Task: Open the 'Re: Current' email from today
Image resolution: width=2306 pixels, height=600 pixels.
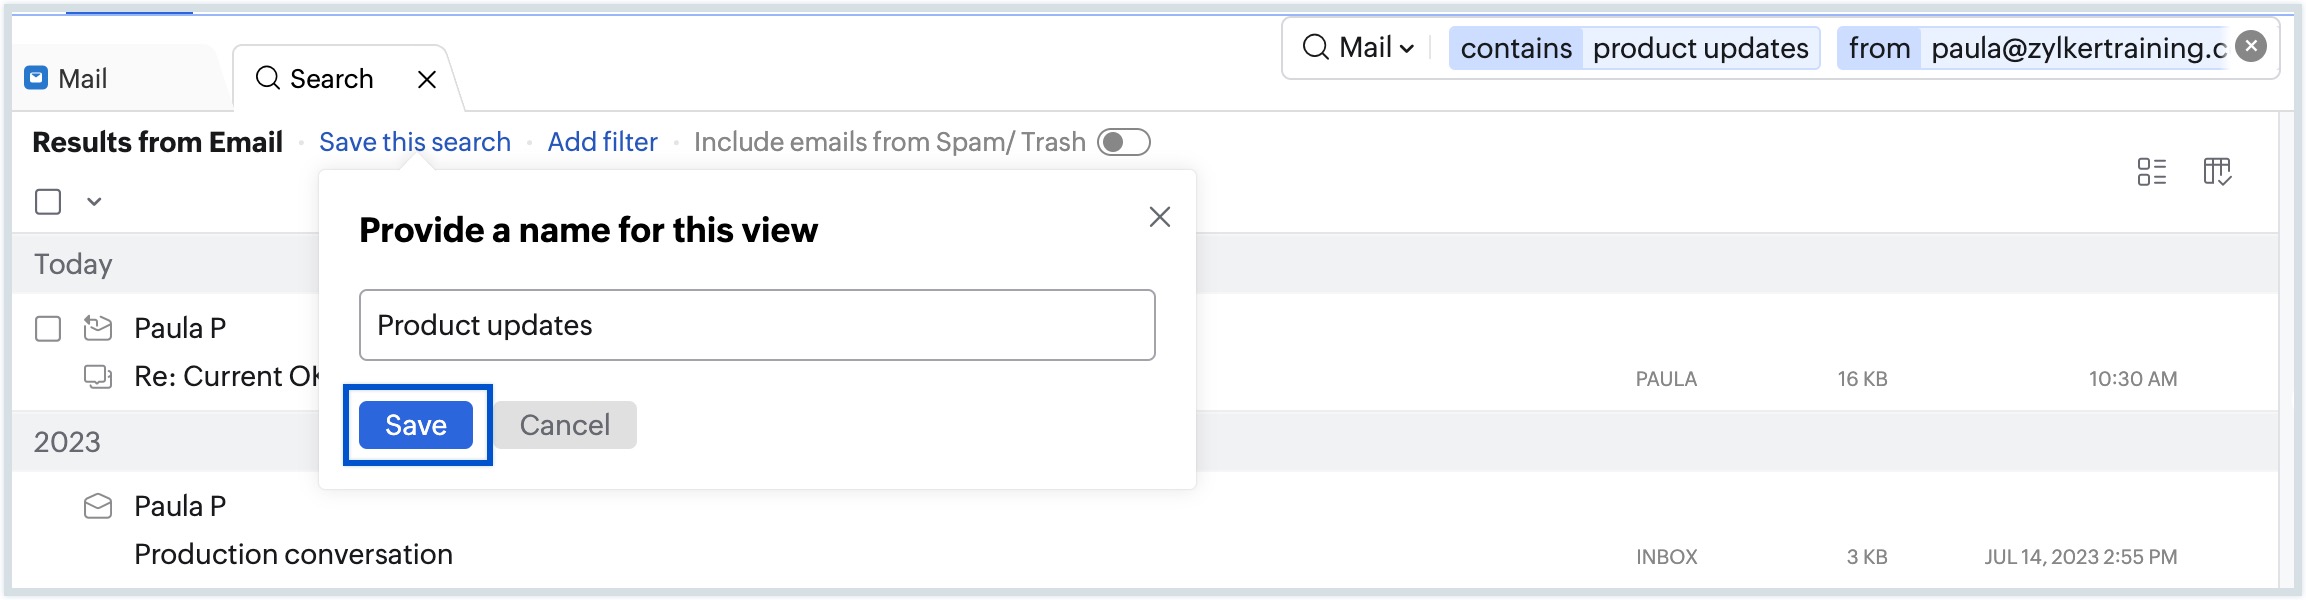Action: click(227, 376)
